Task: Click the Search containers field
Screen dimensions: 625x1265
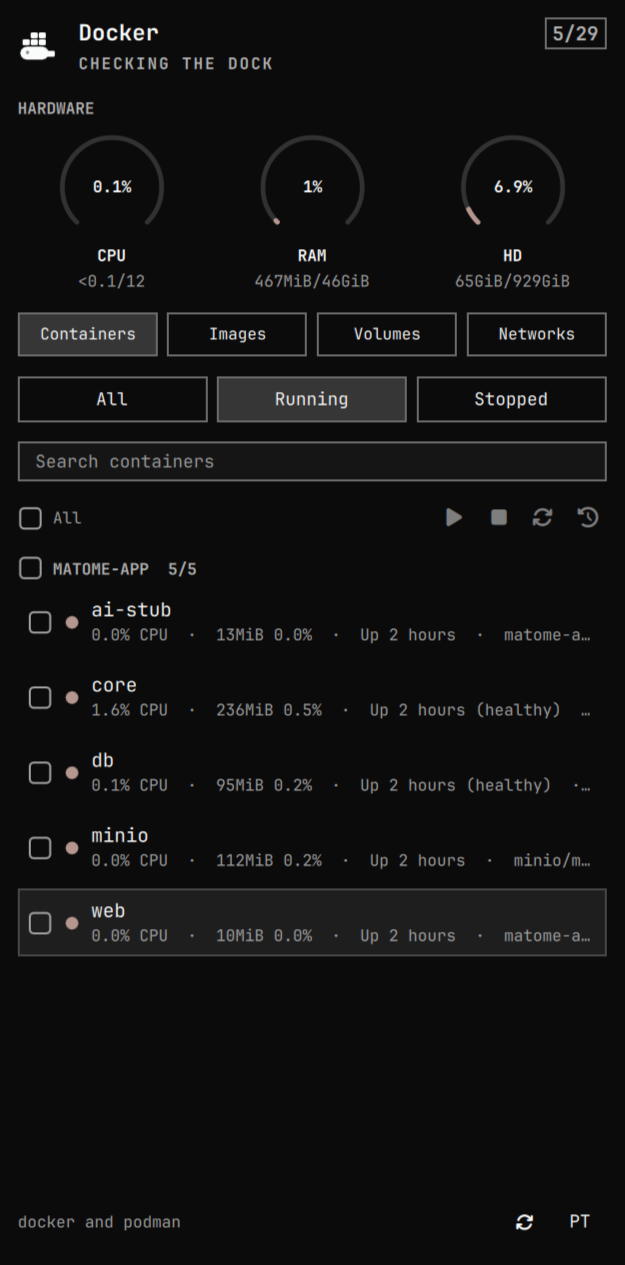Action: [x=312, y=461]
